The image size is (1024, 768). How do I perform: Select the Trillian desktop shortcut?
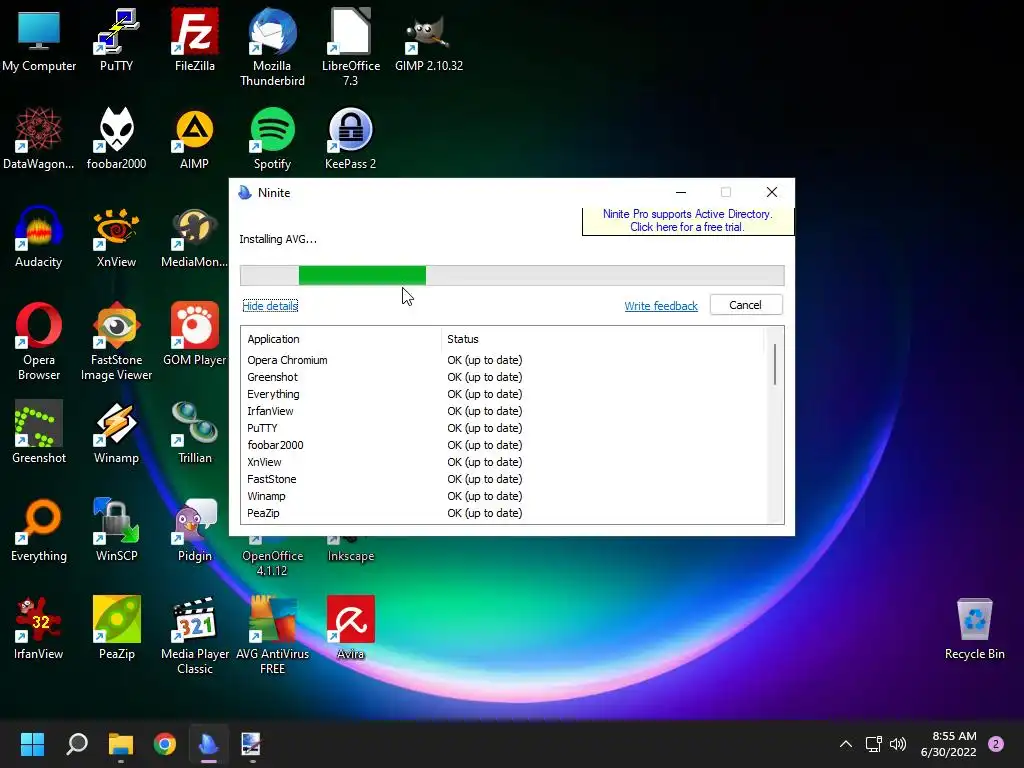point(195,432)
